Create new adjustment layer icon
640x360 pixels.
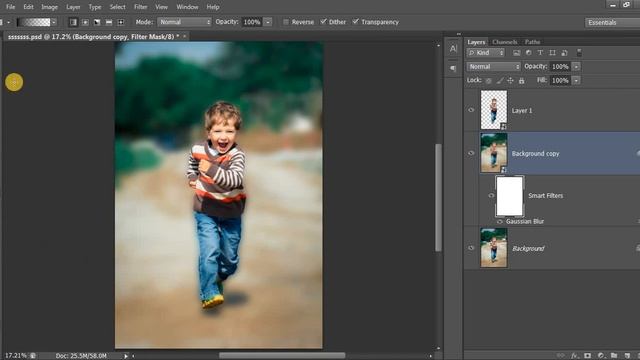pos(601,356)
